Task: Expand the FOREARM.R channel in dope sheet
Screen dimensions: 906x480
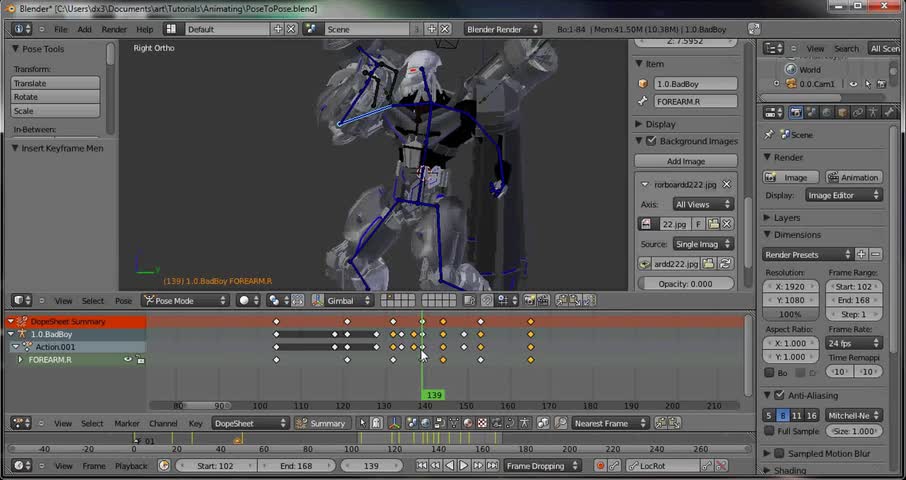Action: pos(20,359)
